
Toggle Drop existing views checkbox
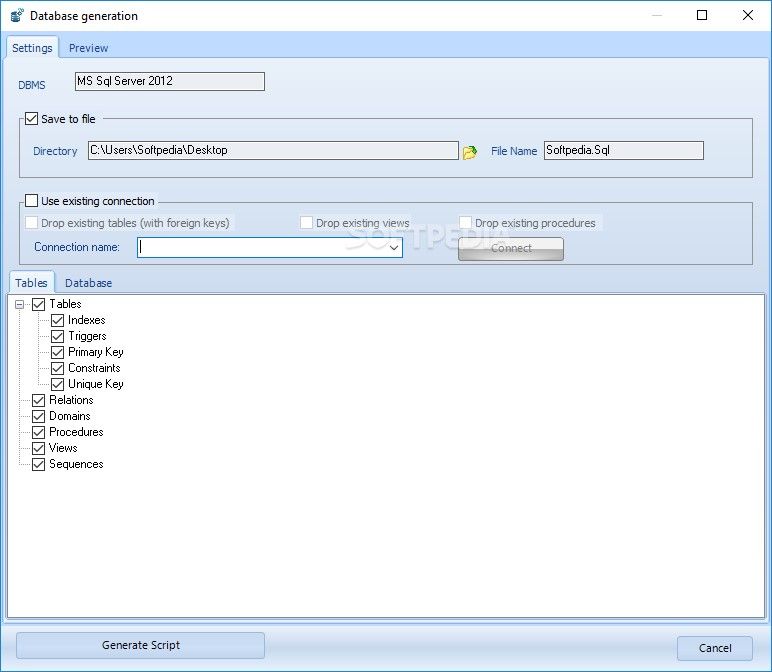coord(306,223)
